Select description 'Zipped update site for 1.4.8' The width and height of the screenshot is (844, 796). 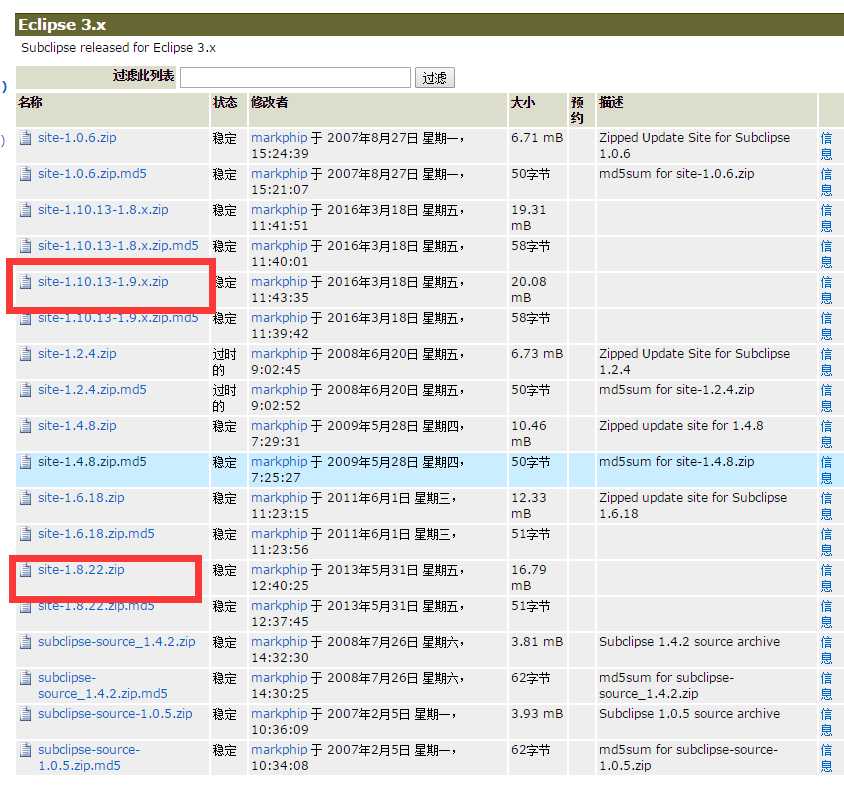click(x=681, y=426)
